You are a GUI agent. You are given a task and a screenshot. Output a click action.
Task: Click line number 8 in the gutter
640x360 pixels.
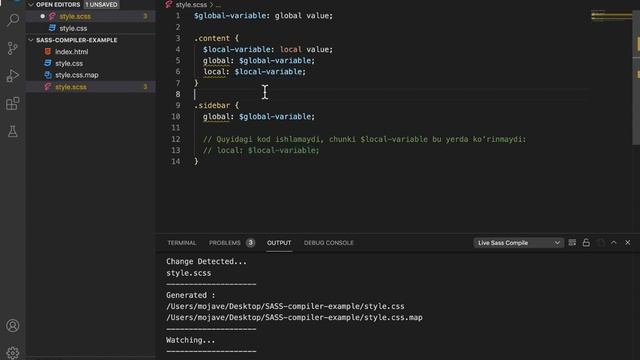pyautogui.click(x=178, y=94)
